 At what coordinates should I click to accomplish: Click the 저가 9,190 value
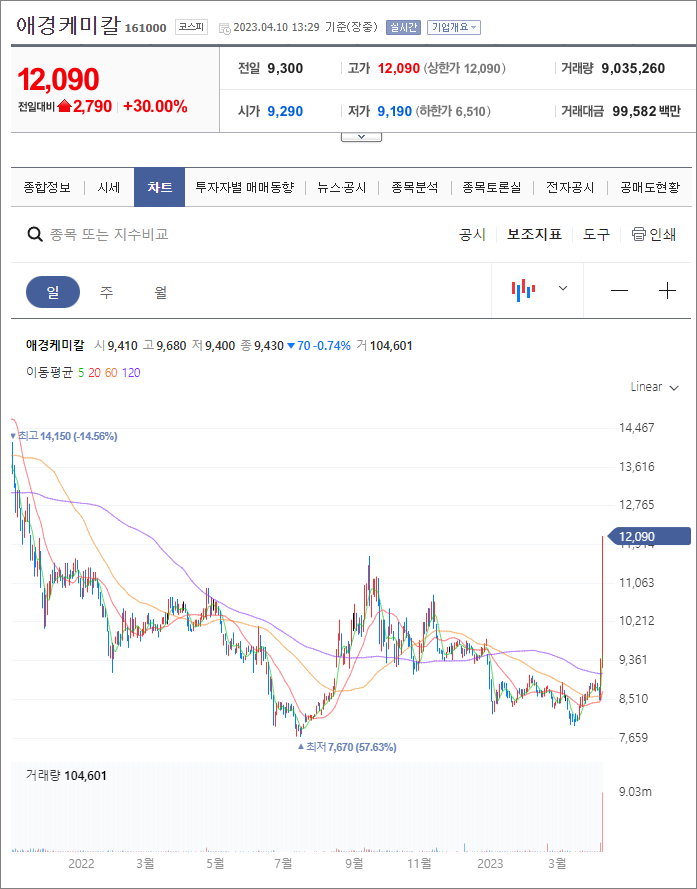coord(394,111)
